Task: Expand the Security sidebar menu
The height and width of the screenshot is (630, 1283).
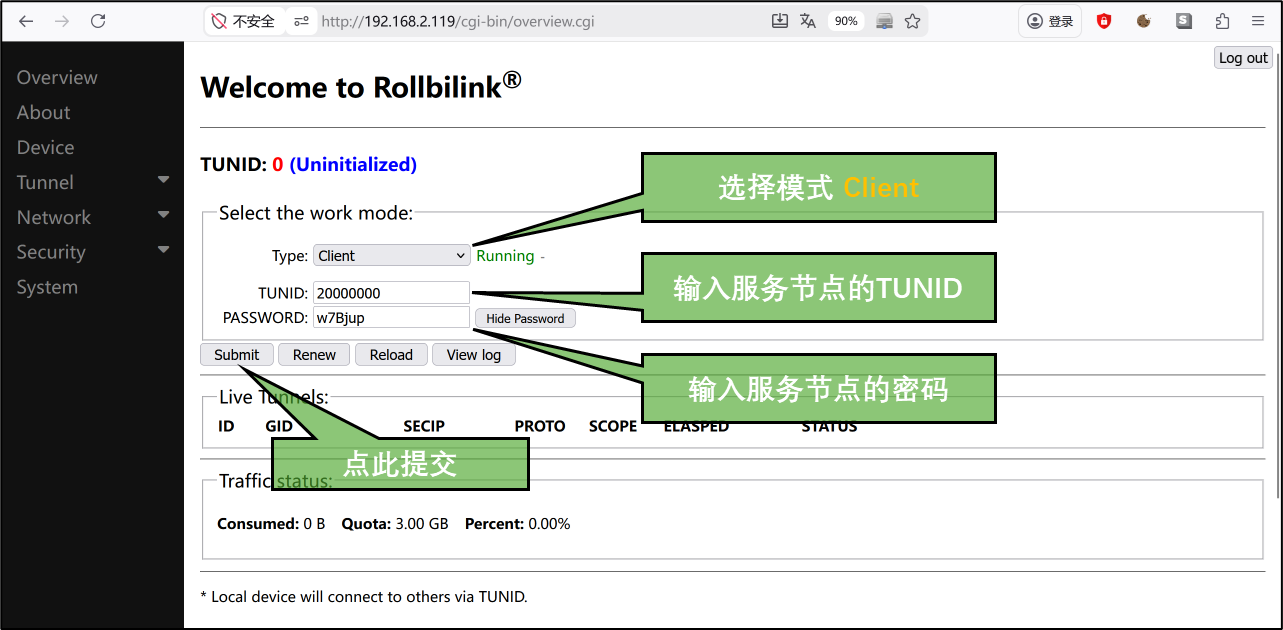Action: coord(92,252)
